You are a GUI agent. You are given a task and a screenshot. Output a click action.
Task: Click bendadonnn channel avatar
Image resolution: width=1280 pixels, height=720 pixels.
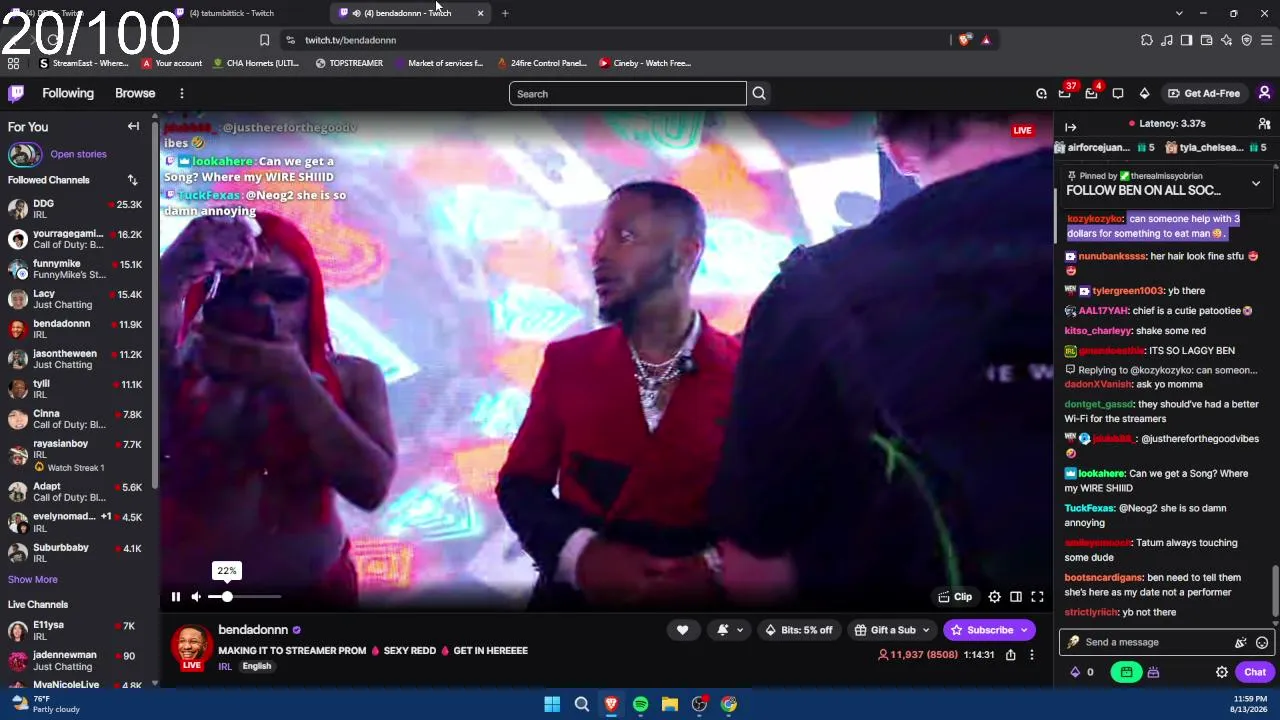coord(191,647)
